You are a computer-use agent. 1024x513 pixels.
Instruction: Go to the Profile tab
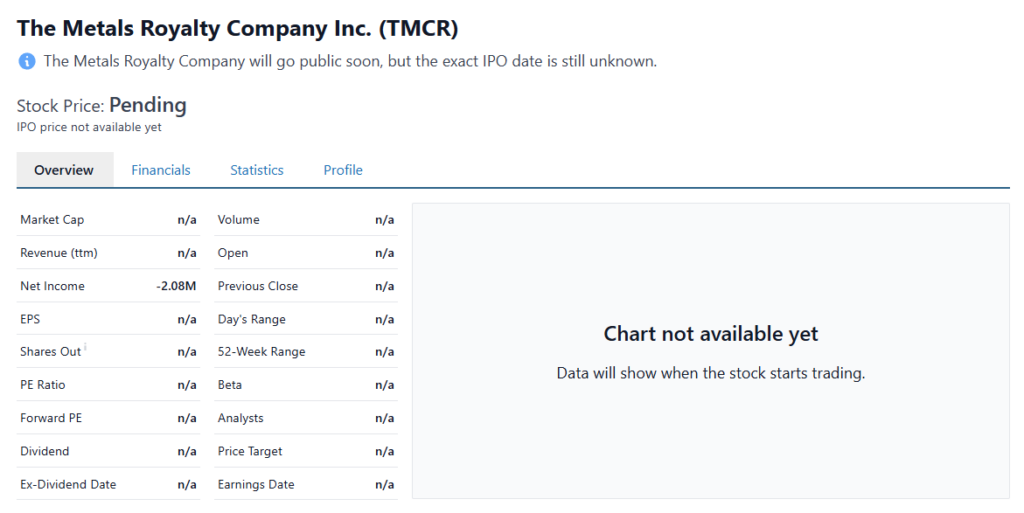pos(343,170)
